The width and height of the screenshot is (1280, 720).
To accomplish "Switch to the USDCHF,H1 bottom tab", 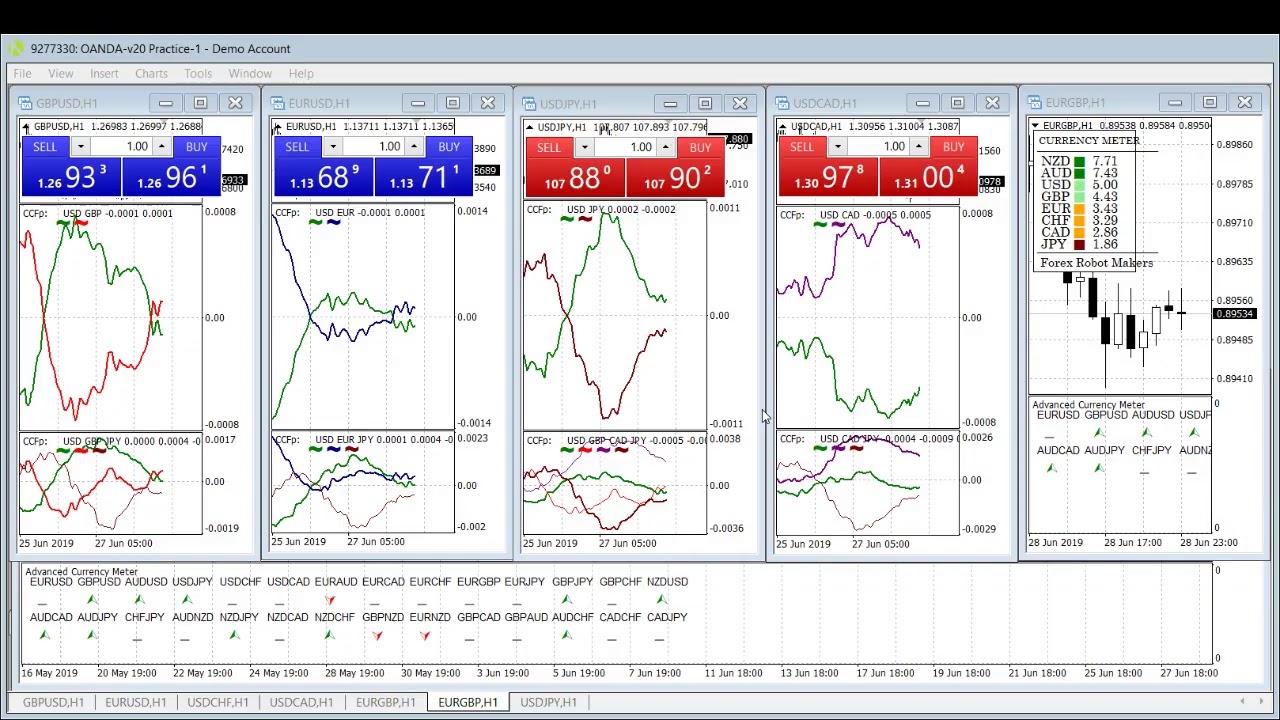I will coord(218,702).
